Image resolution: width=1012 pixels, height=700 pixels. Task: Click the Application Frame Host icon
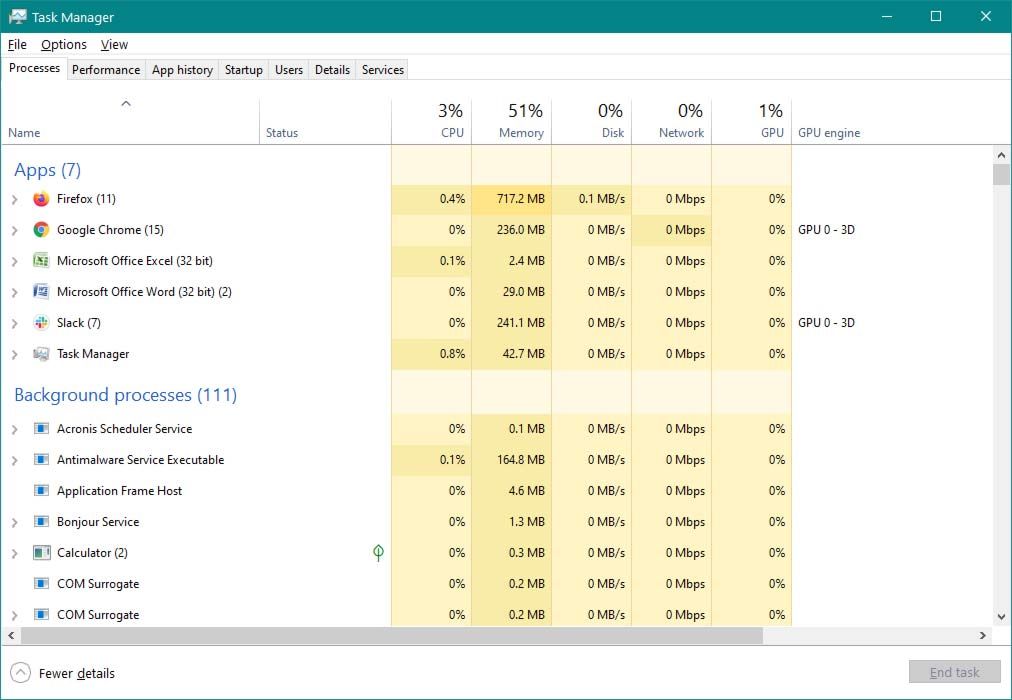coord(41,490)
